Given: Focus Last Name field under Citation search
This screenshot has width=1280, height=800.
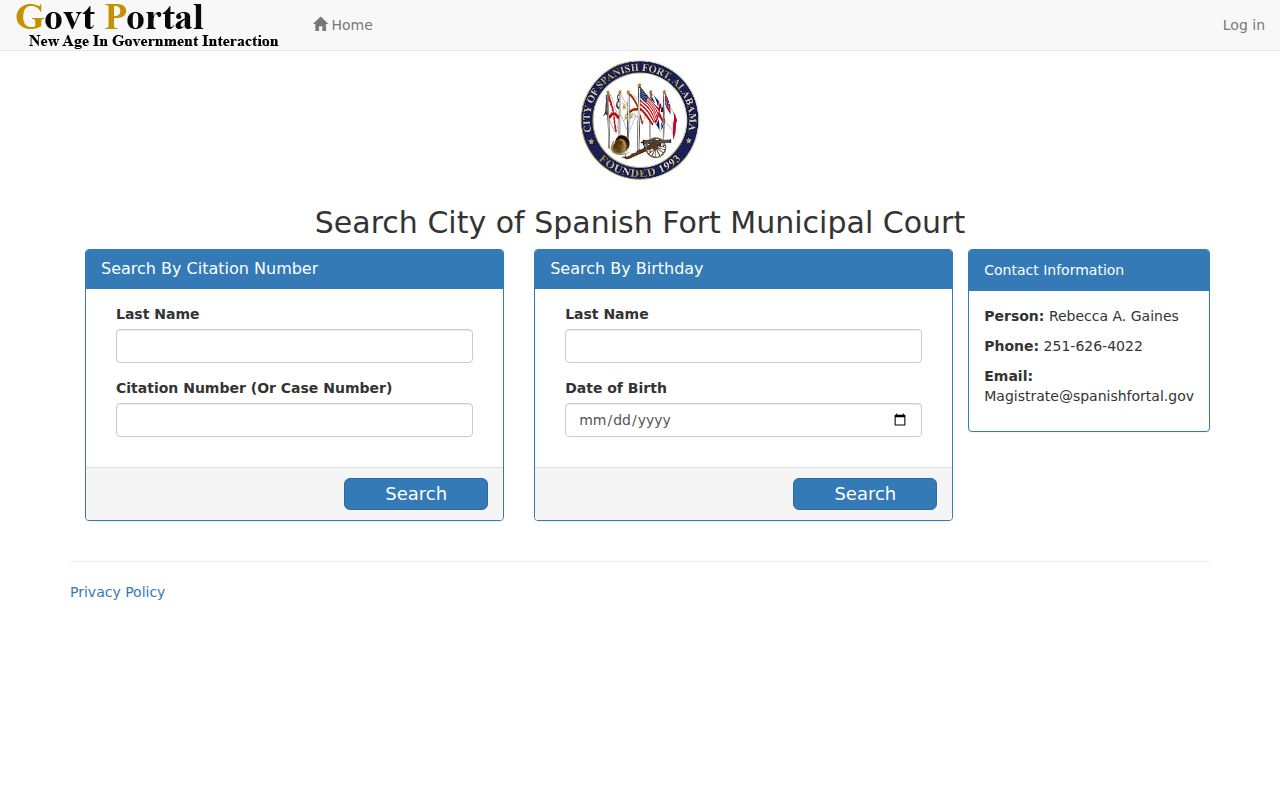Looking at the screenshot, I should click(x=294, y=346).
